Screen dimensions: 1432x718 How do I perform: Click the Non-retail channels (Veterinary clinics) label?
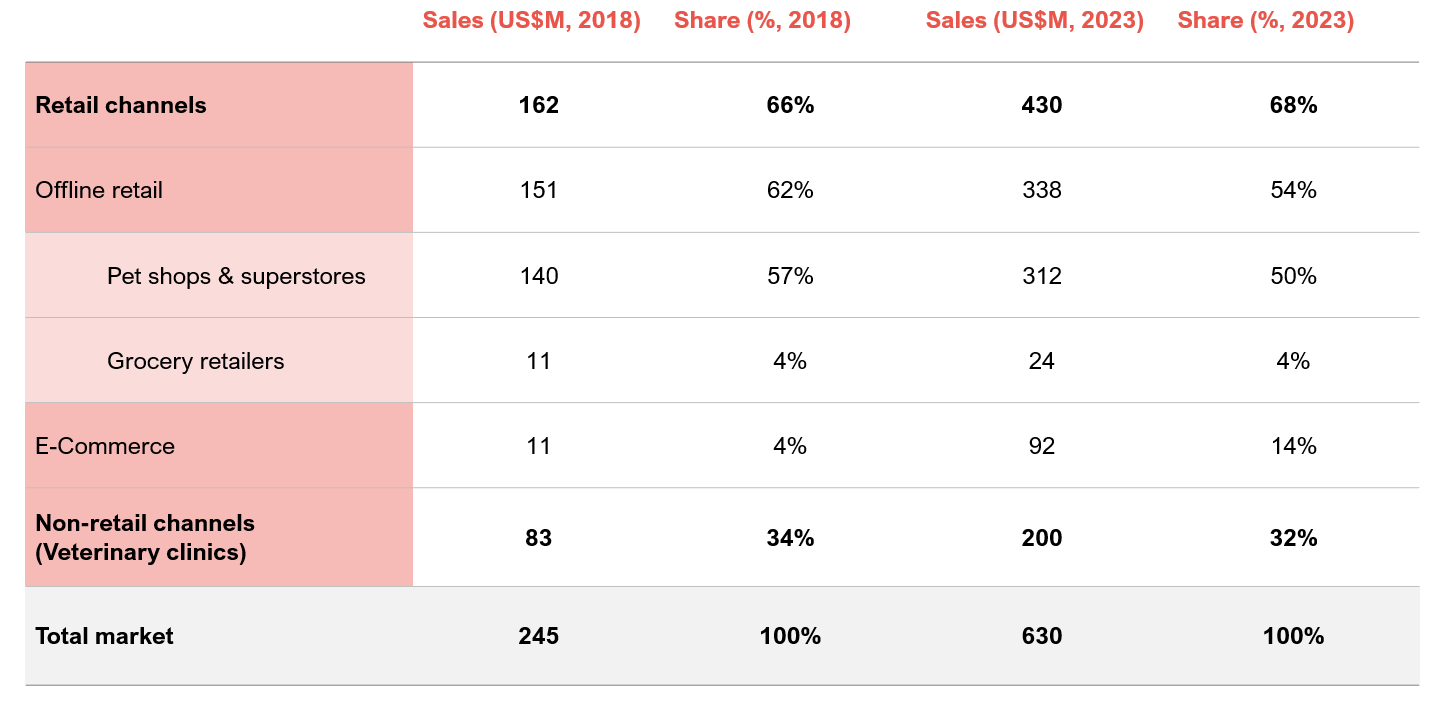(145, 537)
